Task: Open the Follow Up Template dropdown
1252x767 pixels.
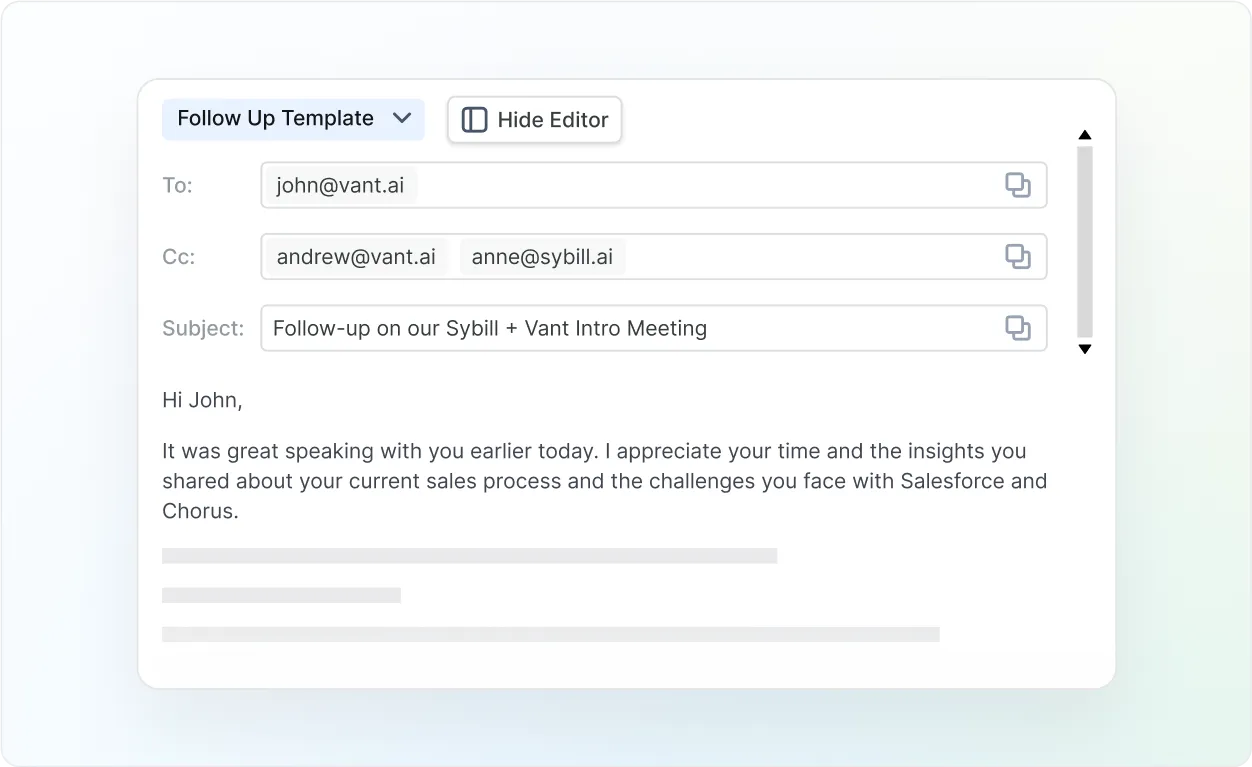Action: [293, 119]
